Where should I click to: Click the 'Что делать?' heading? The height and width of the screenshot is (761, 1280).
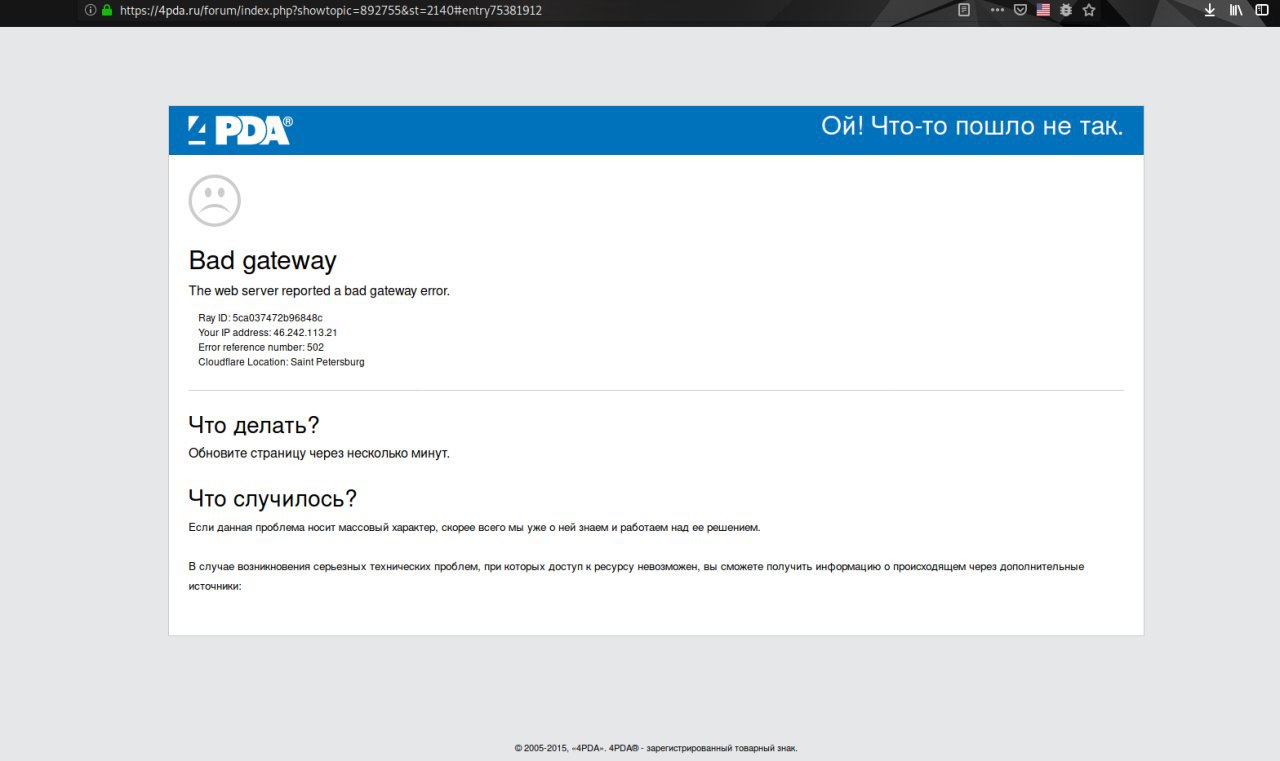[254, 425]
